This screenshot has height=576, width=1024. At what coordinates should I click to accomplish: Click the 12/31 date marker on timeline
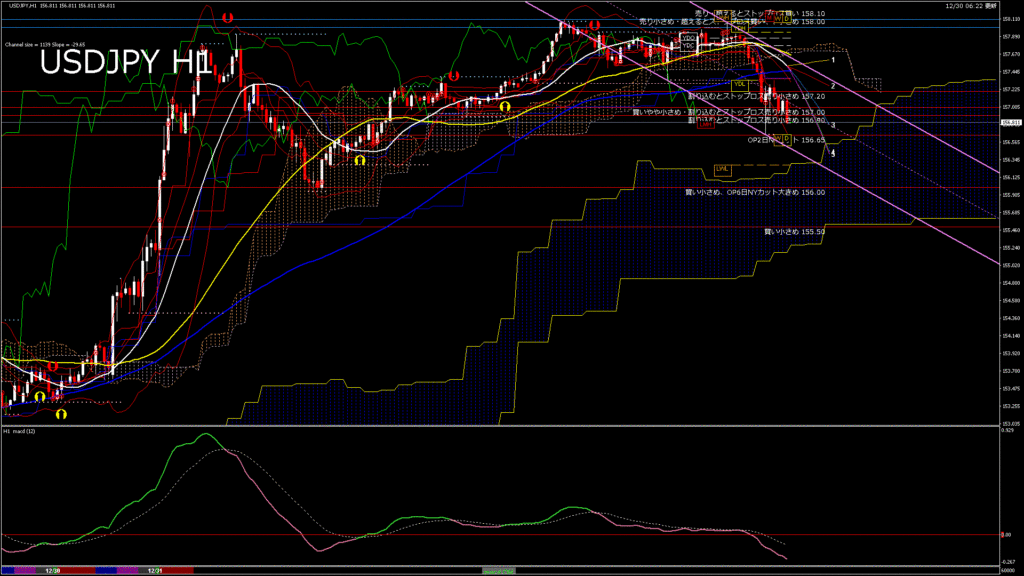click(x=155, y=571)
